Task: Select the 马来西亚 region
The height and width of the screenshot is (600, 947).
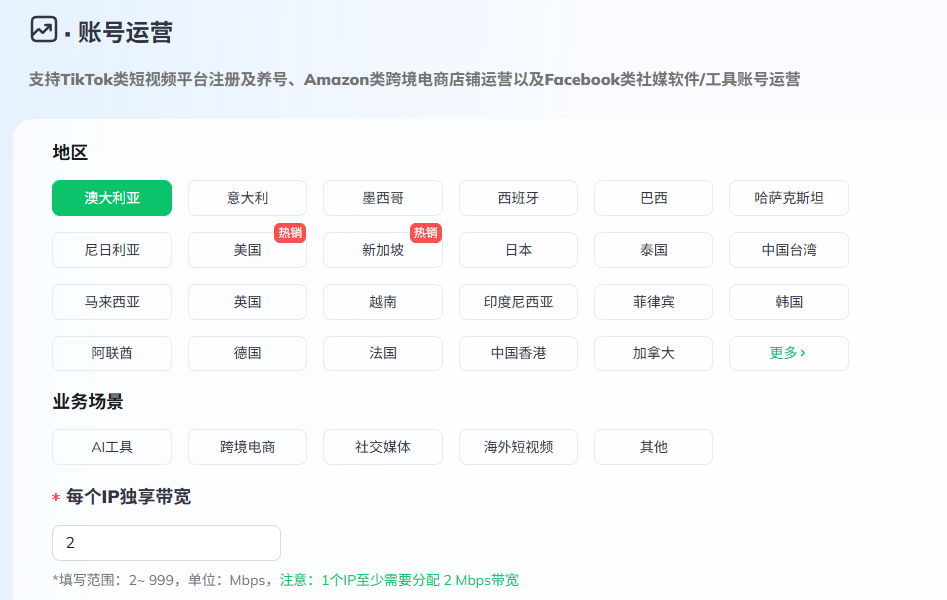Action: (112, 302)
